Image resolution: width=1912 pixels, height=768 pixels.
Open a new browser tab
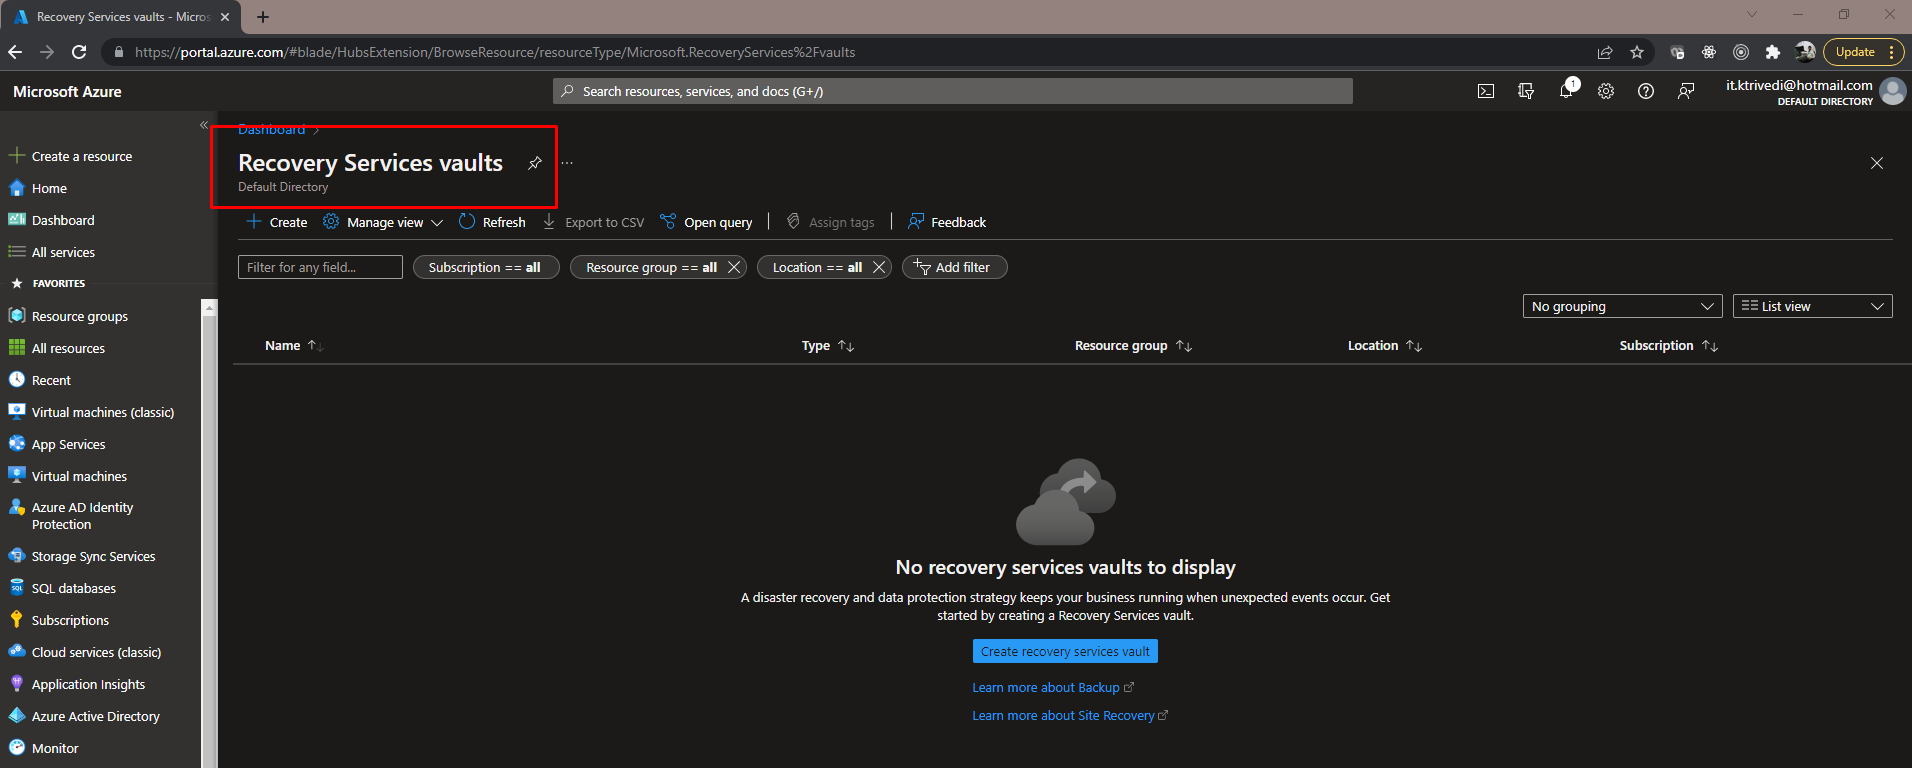(263, 17)
